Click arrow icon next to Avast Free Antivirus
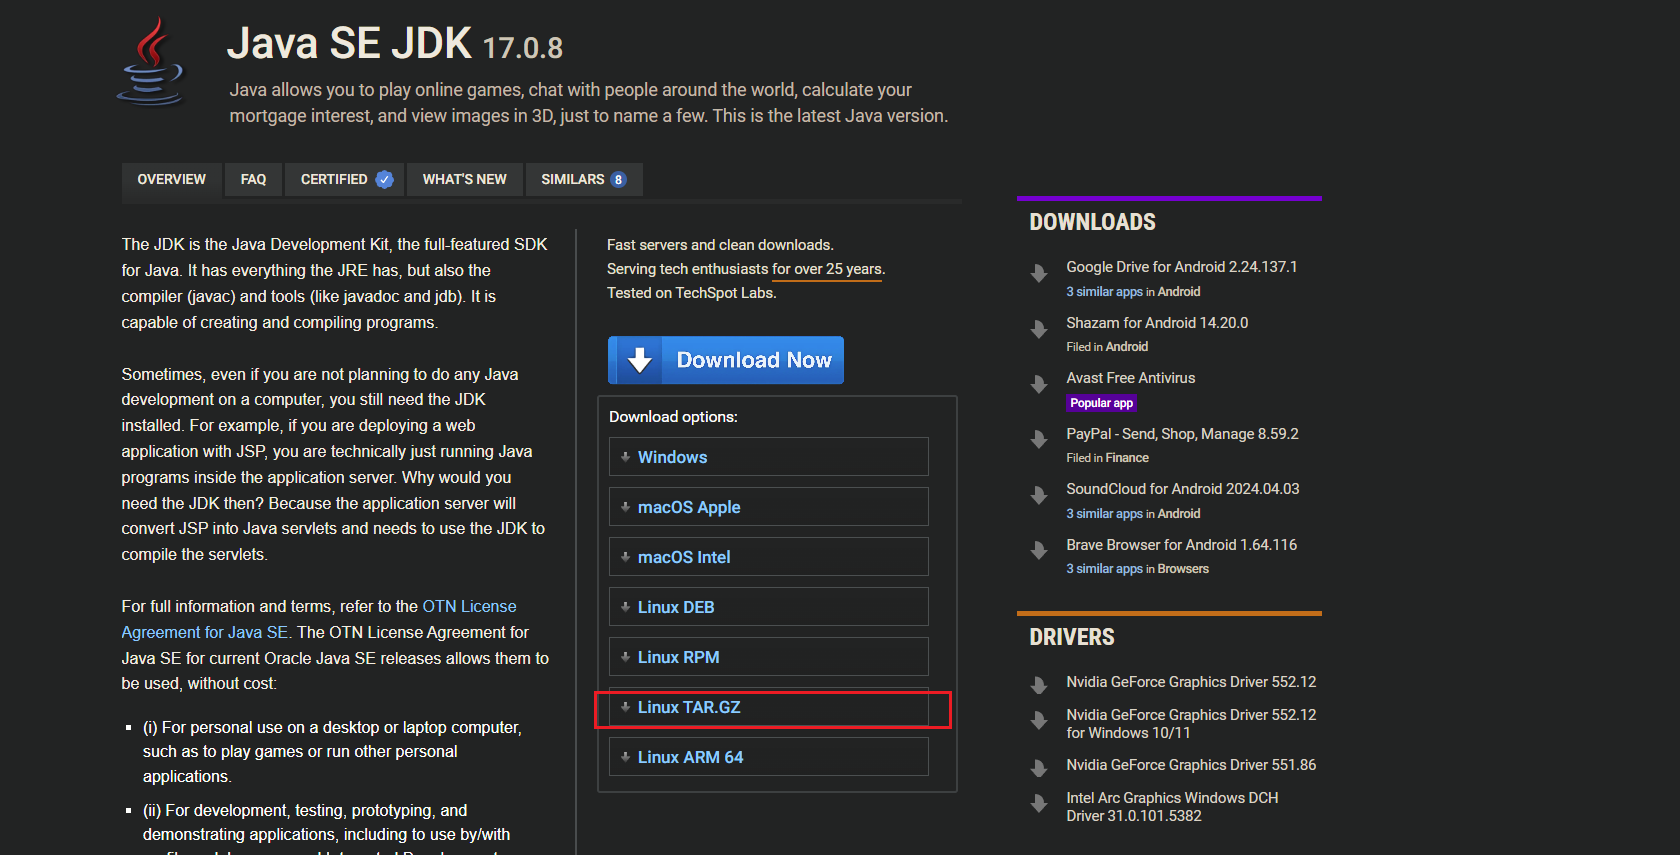 pyautogui.click(x=1039, y=384)
